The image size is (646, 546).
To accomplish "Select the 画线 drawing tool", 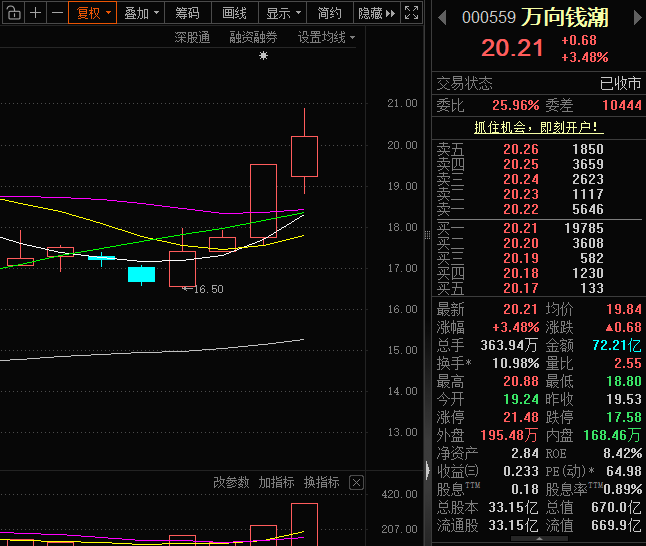I will click(235, 13).
